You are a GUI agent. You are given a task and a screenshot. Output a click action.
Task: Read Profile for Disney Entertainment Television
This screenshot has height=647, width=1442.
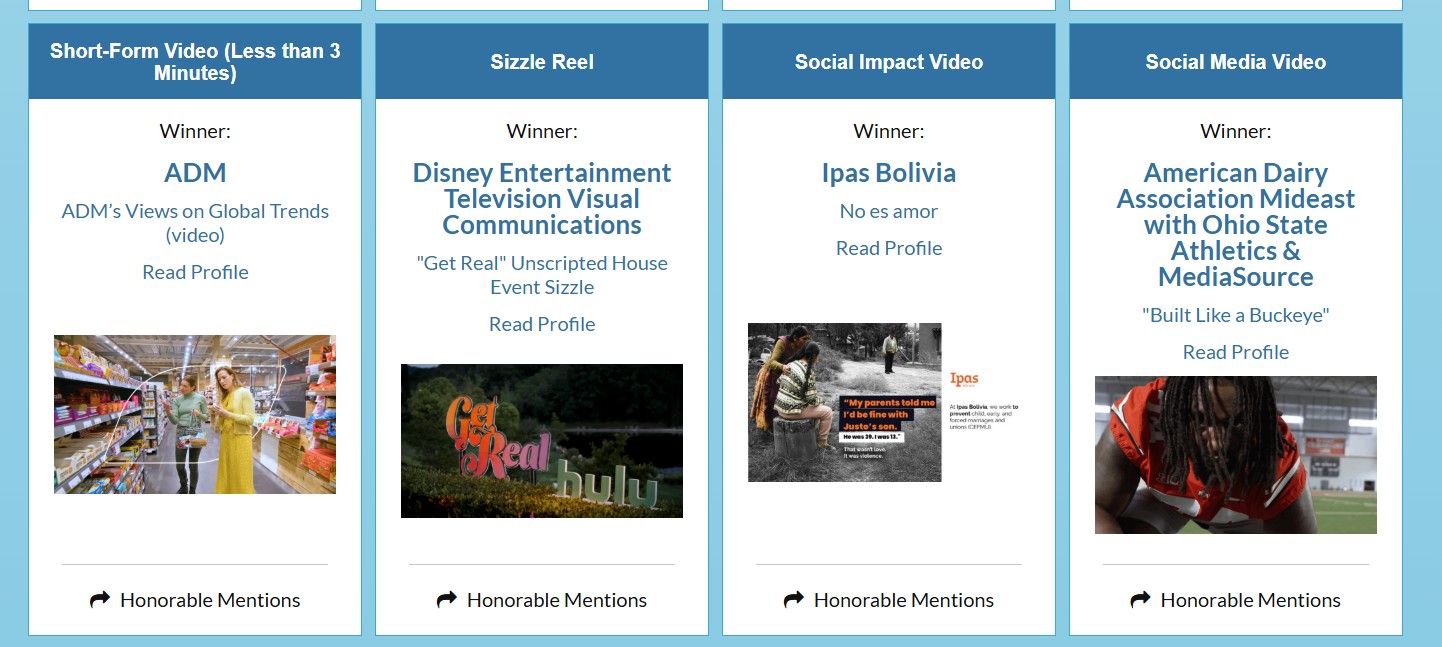pyautogui.click(x=542, y=324)
